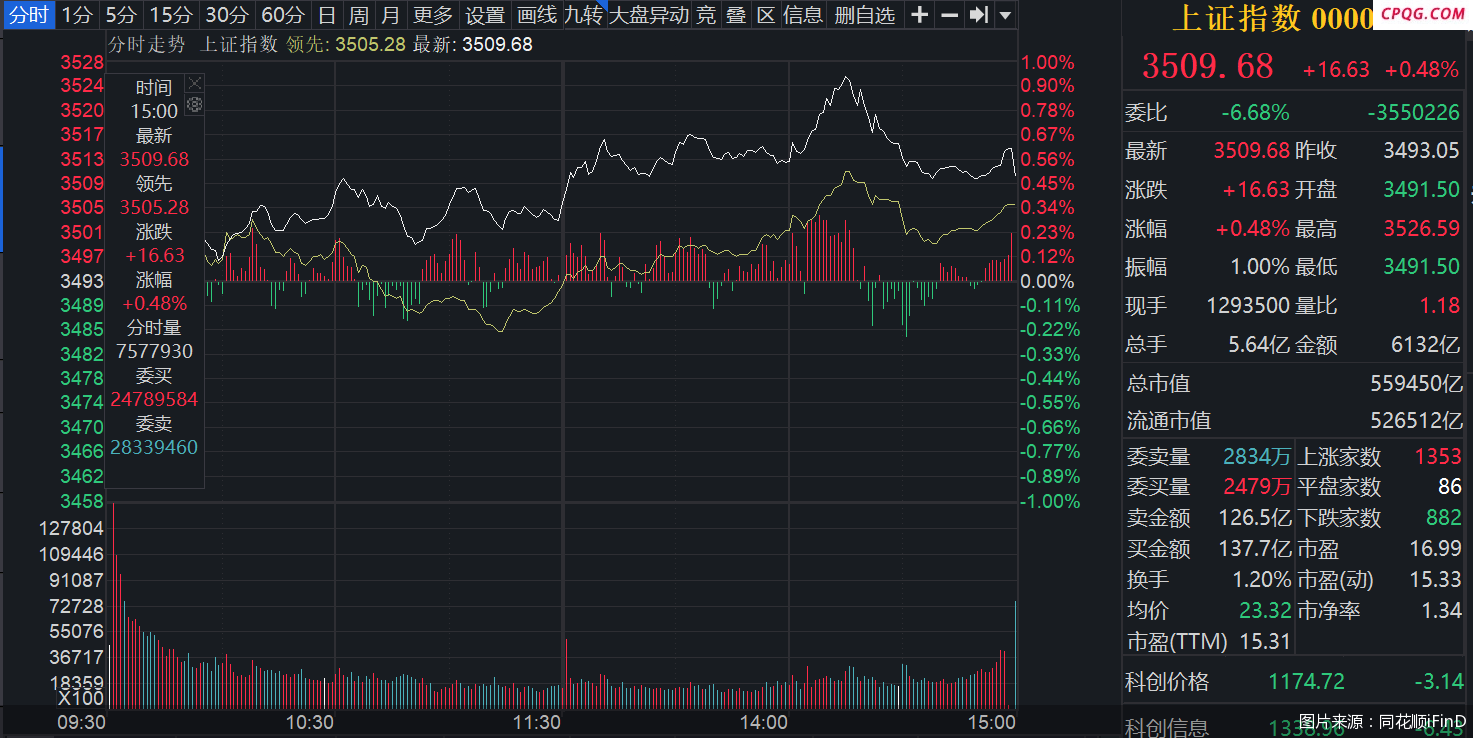Click the 11:30 time marker on axis

click(x=536, y=722)
